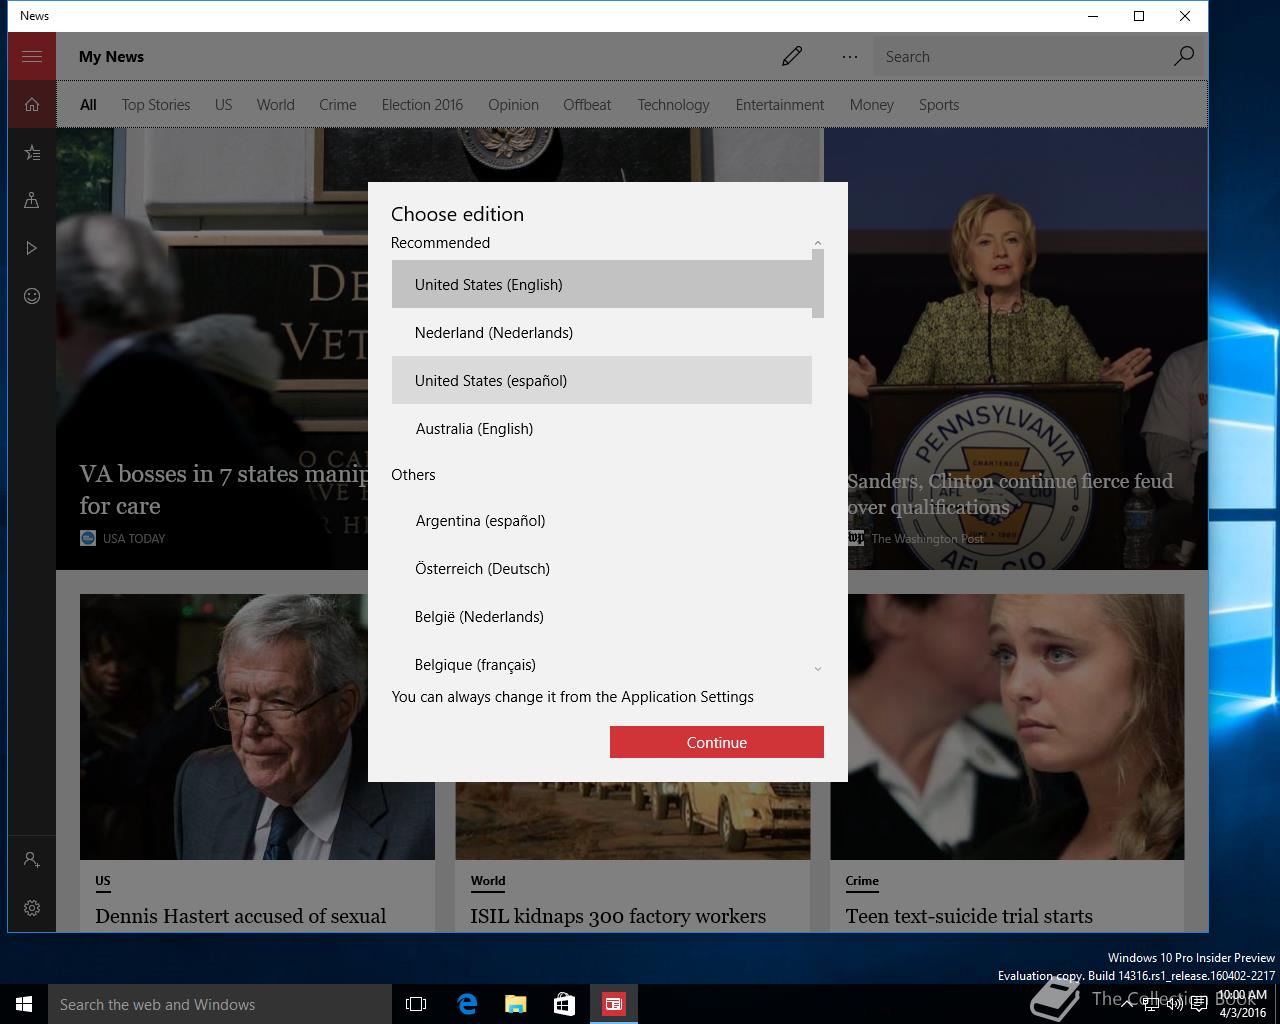Switch to the Entertainment tab
Screen dimensions: 1280x1024
point(780,105)
